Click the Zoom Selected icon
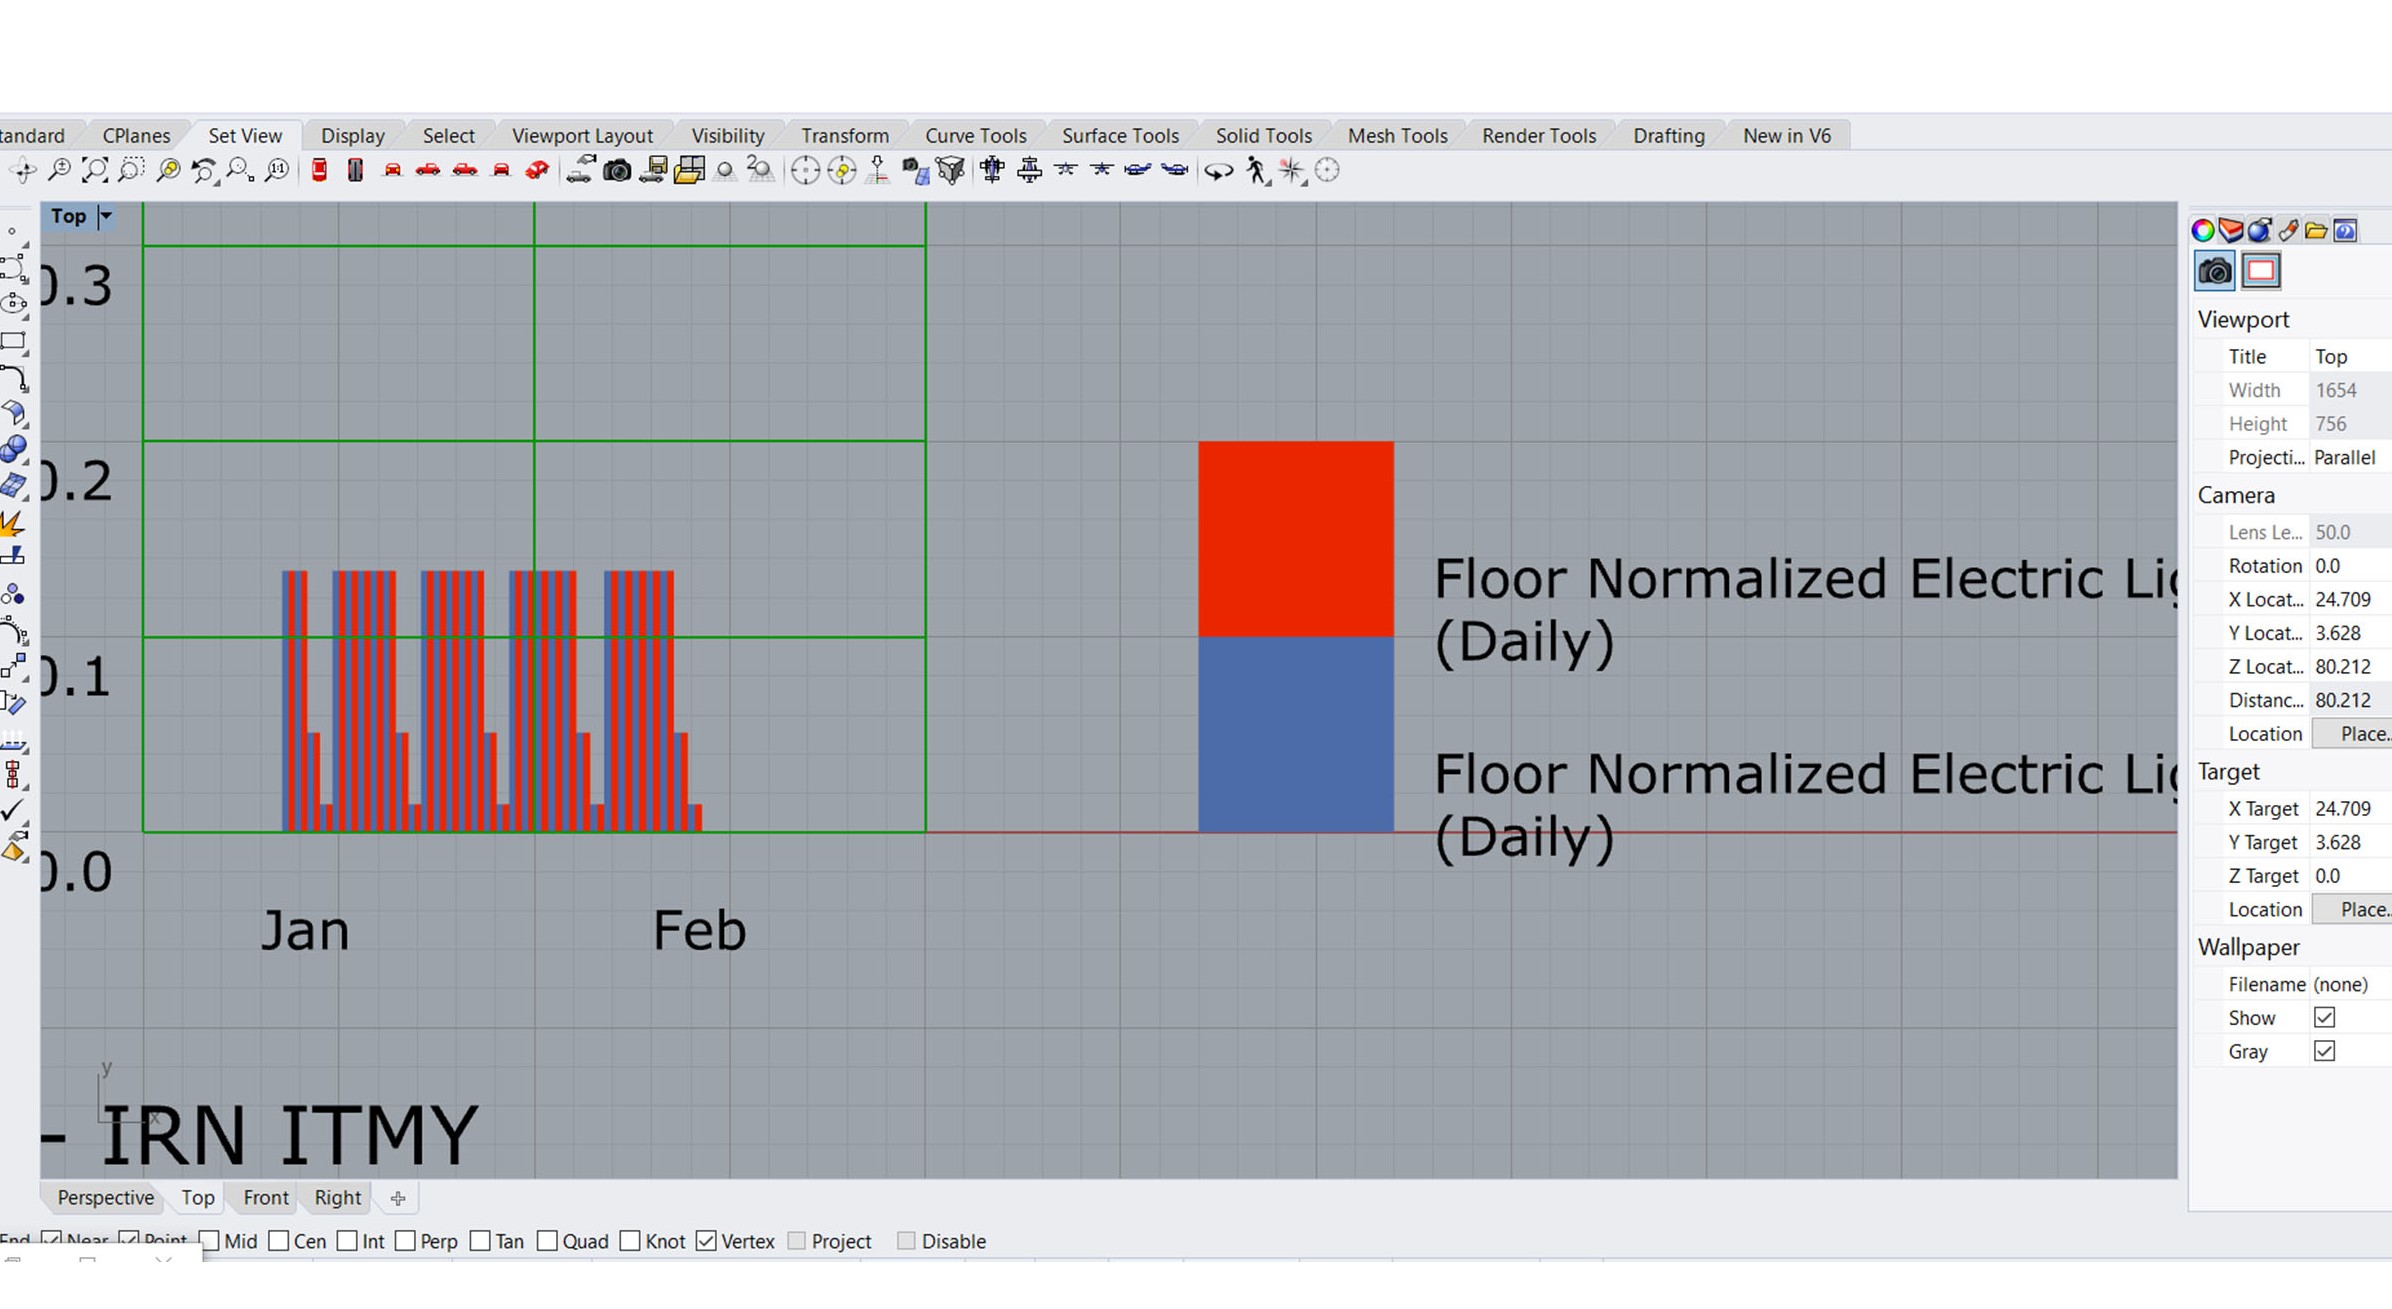The image size is (2392, 1309). click(168, 170)
